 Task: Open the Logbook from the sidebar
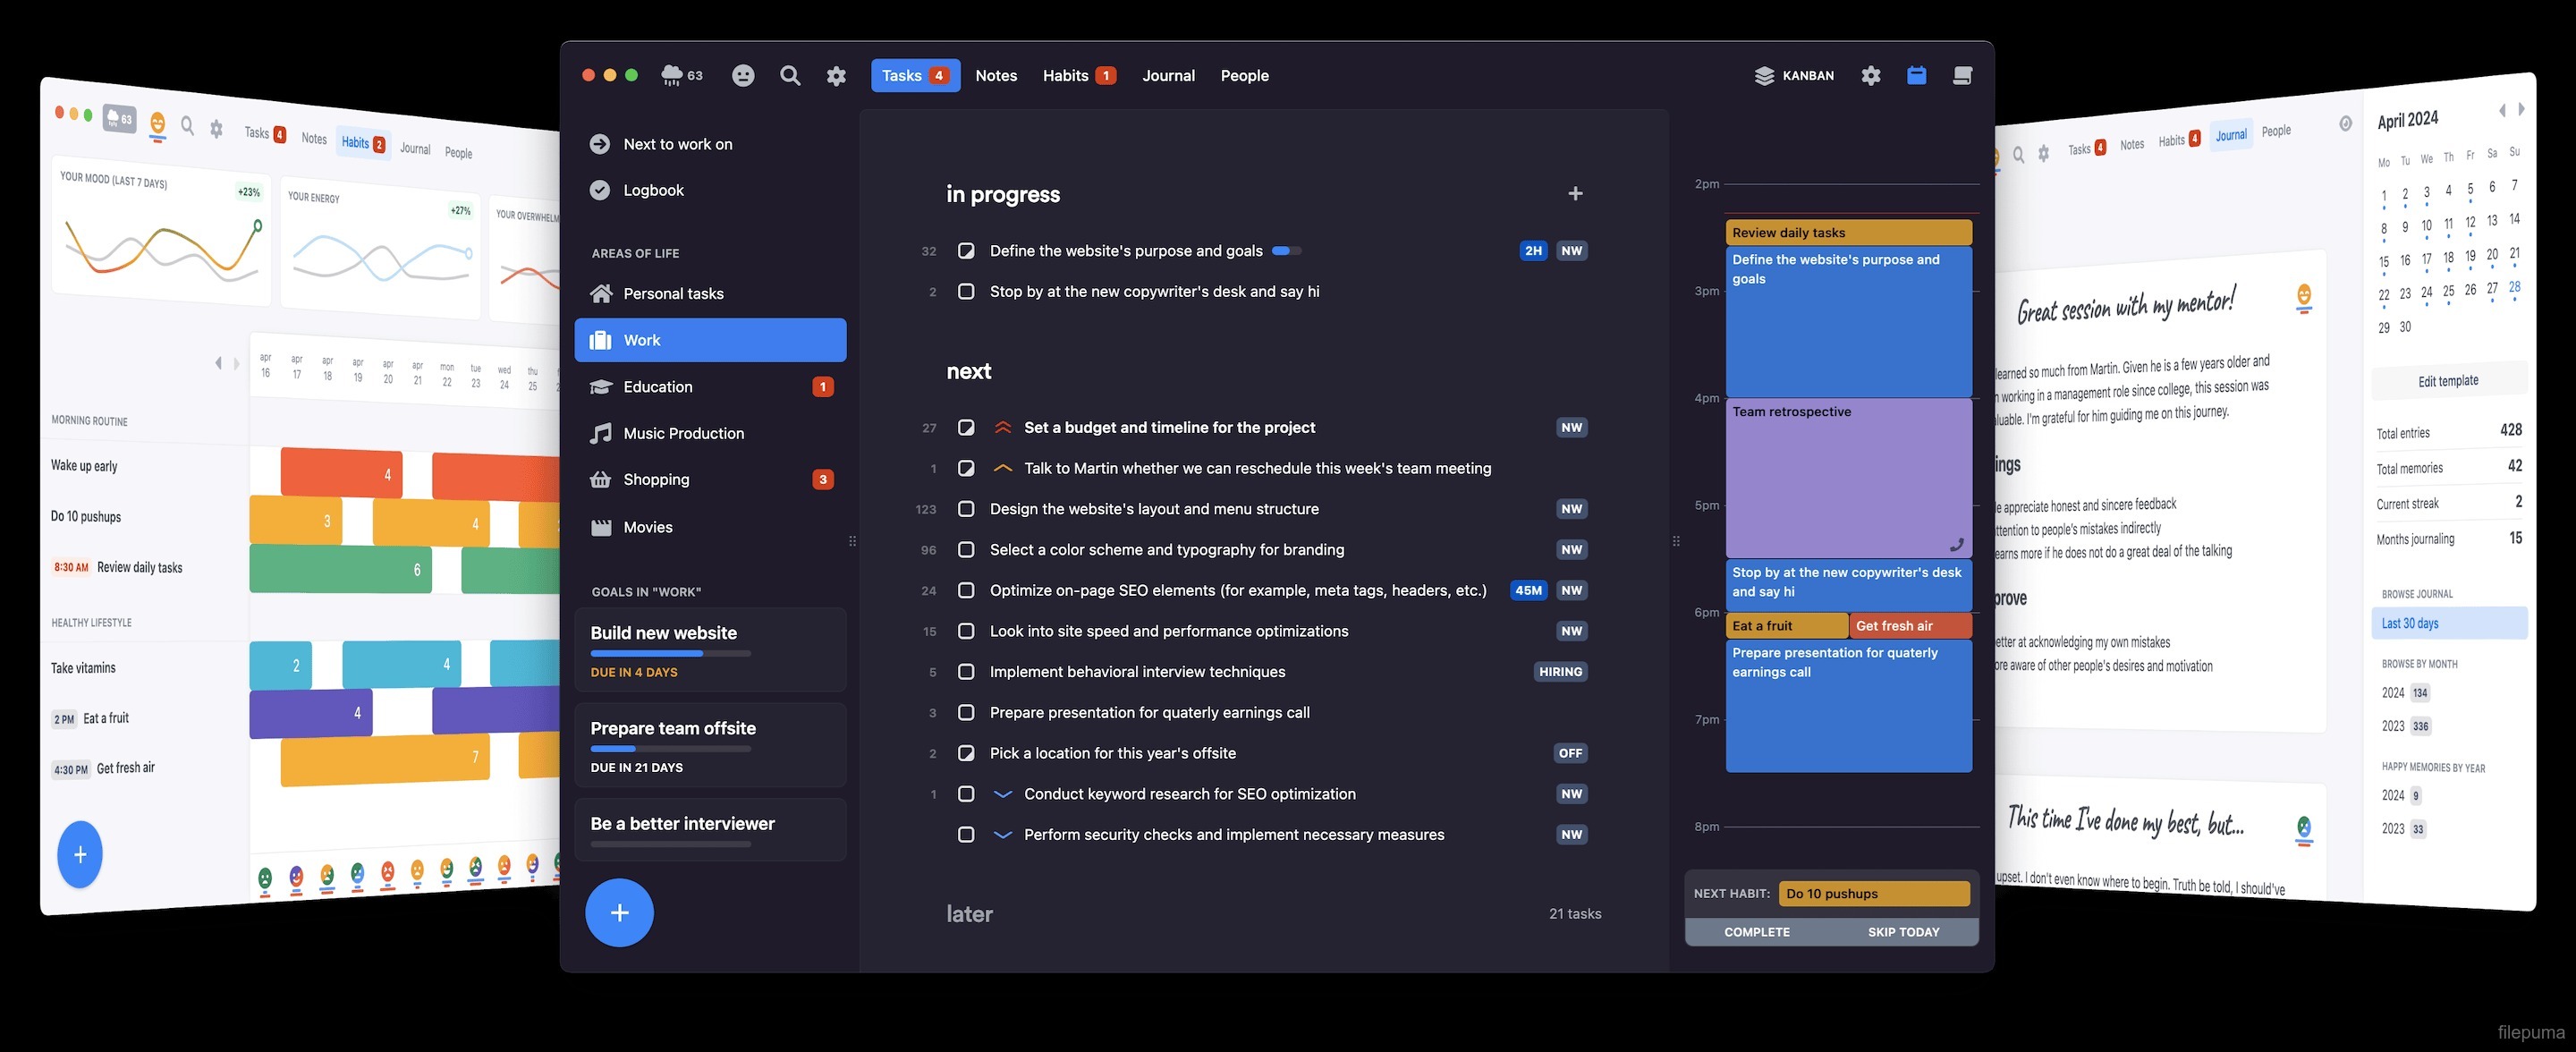point(654,190)
